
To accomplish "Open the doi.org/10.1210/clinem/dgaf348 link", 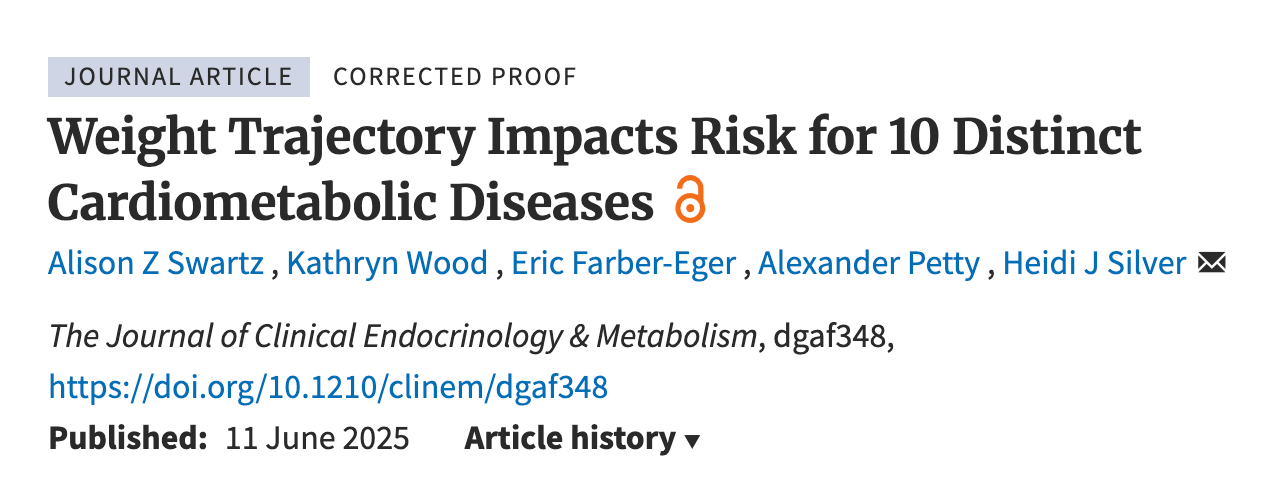I will point(328,387).
